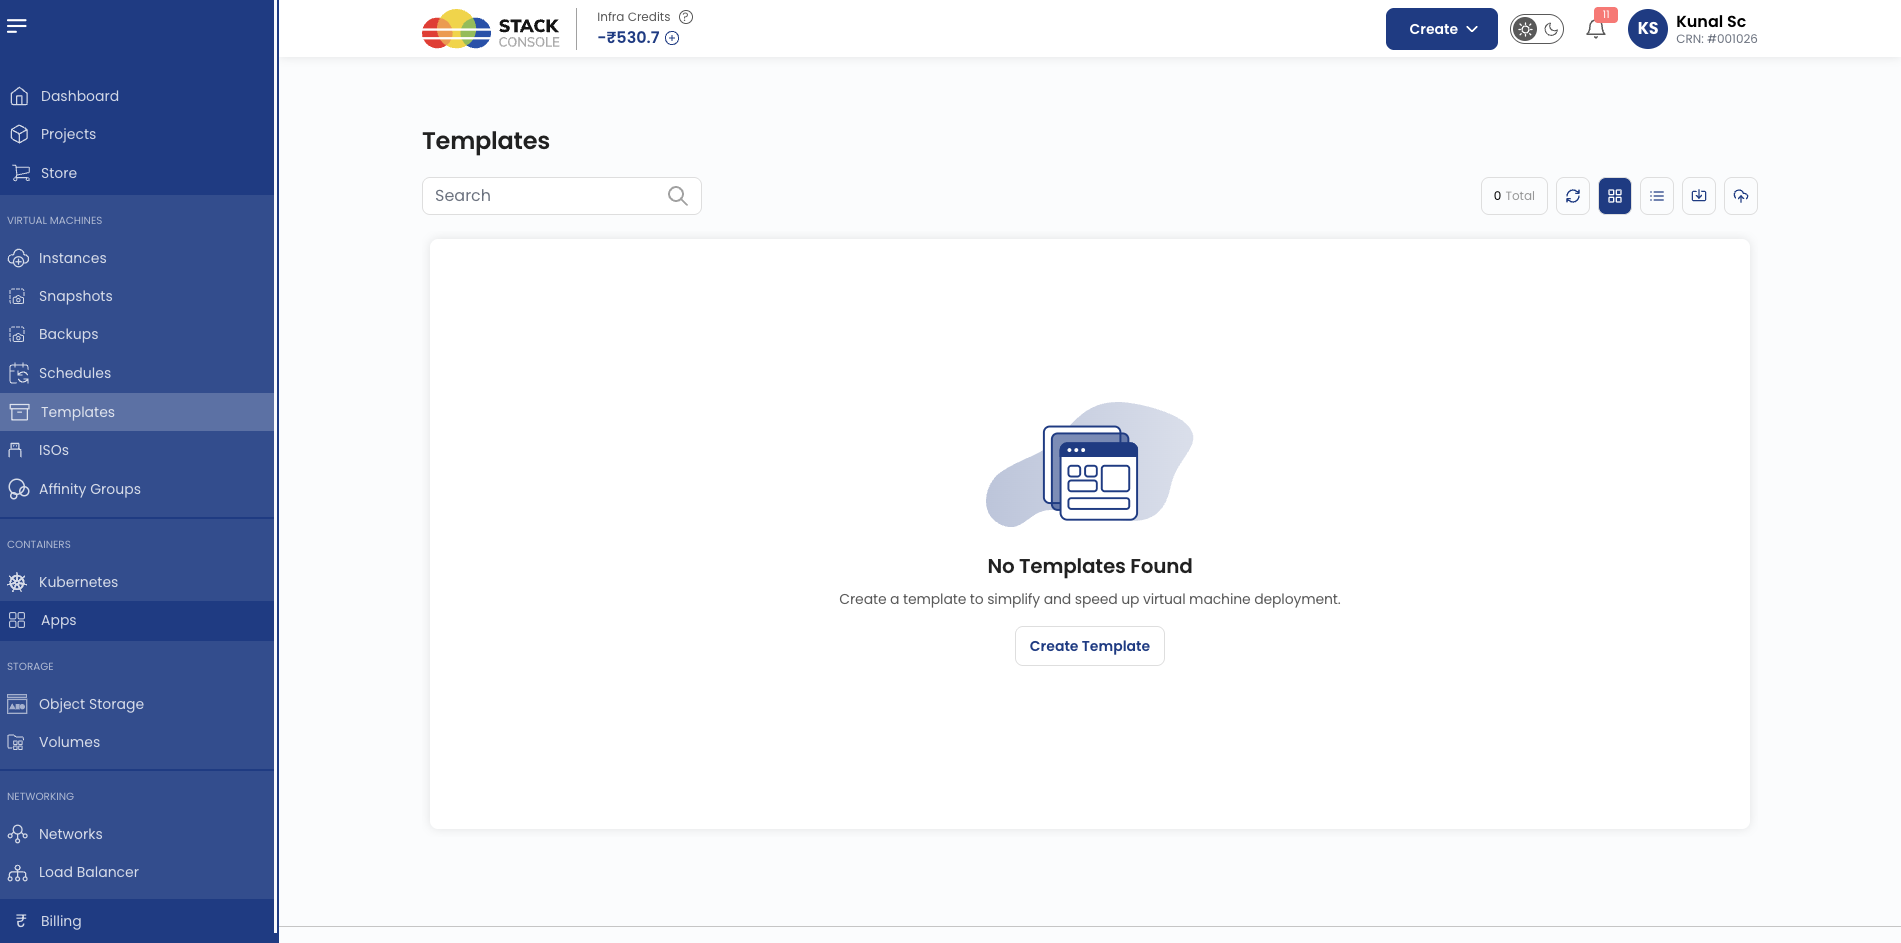Click the ISOs icon
Image resolution: width=1901 pixels, height=943 pixels.
point(15,450)
